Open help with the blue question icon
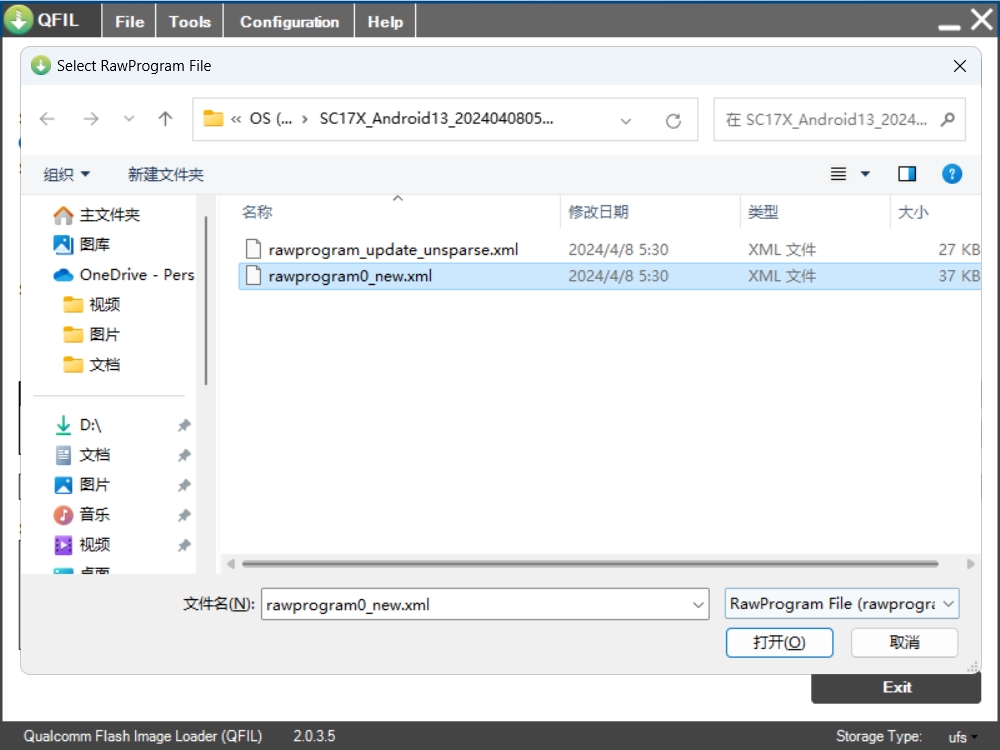Viewport: 1000px width, 750px height. point(952,173)
